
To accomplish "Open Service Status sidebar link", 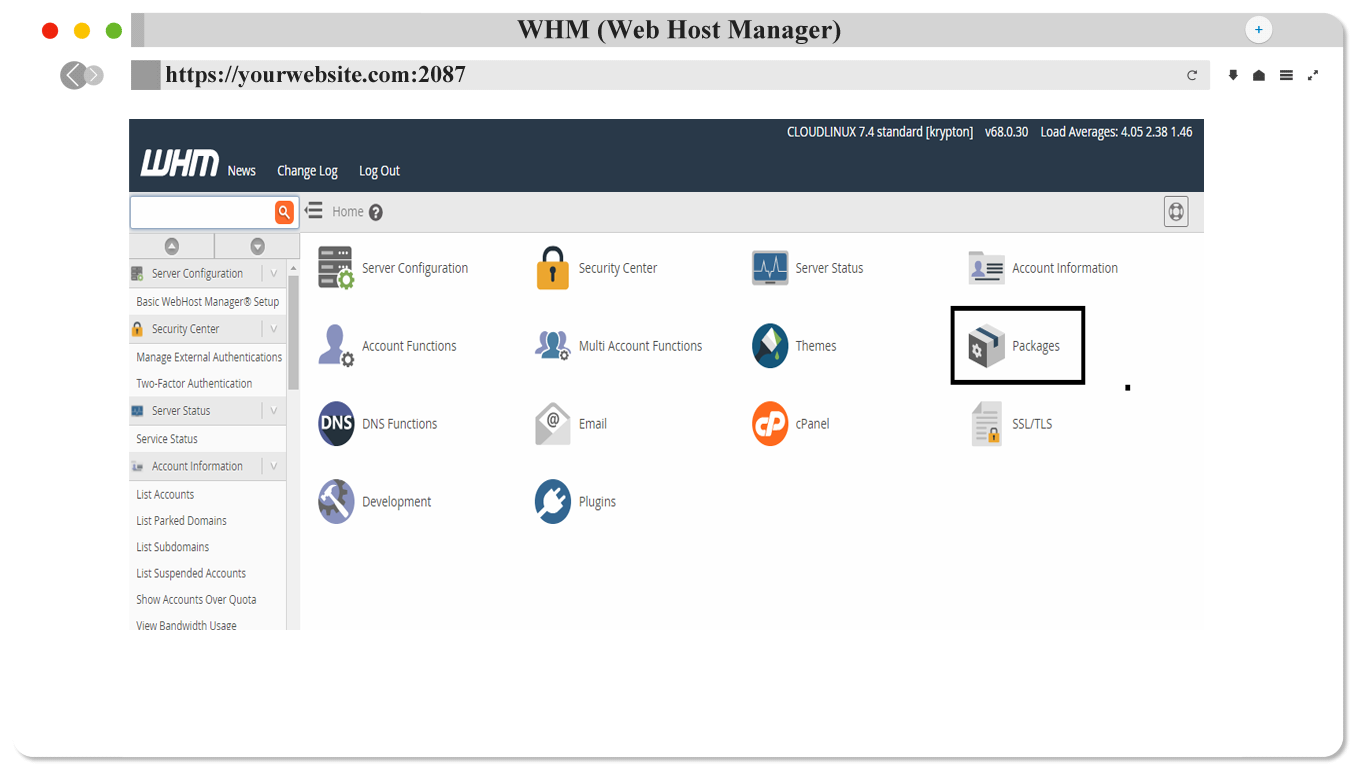I will [x=167, y=439].
